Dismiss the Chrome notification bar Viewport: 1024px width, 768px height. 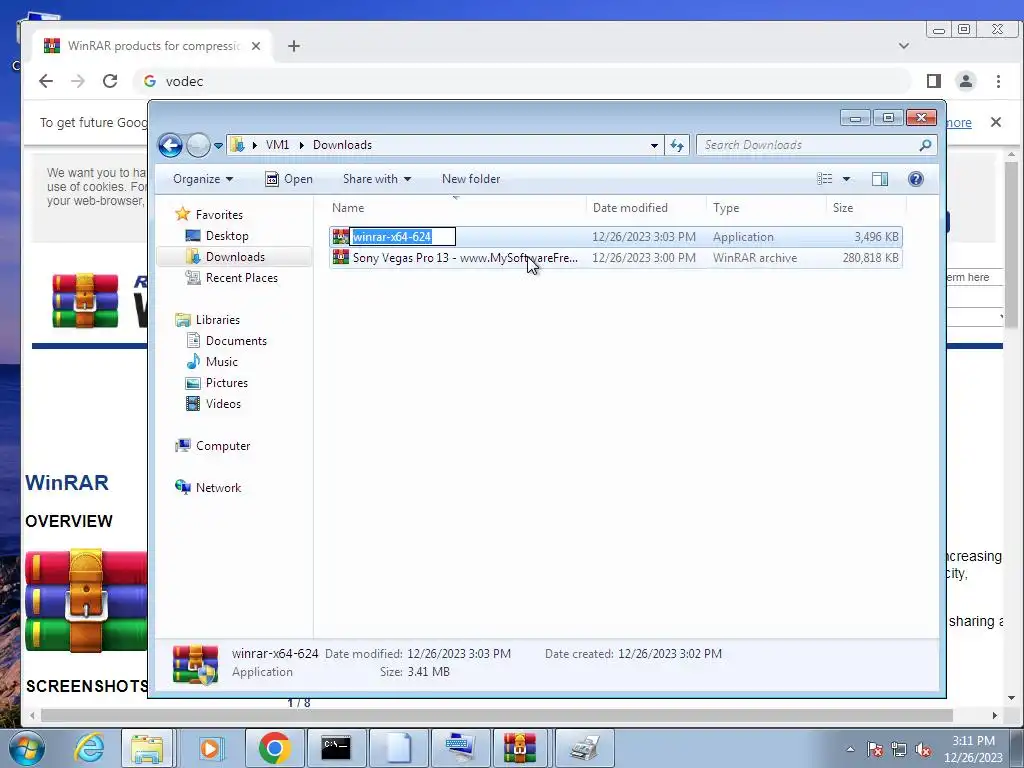pyautogui.click(x=995, y=122)
